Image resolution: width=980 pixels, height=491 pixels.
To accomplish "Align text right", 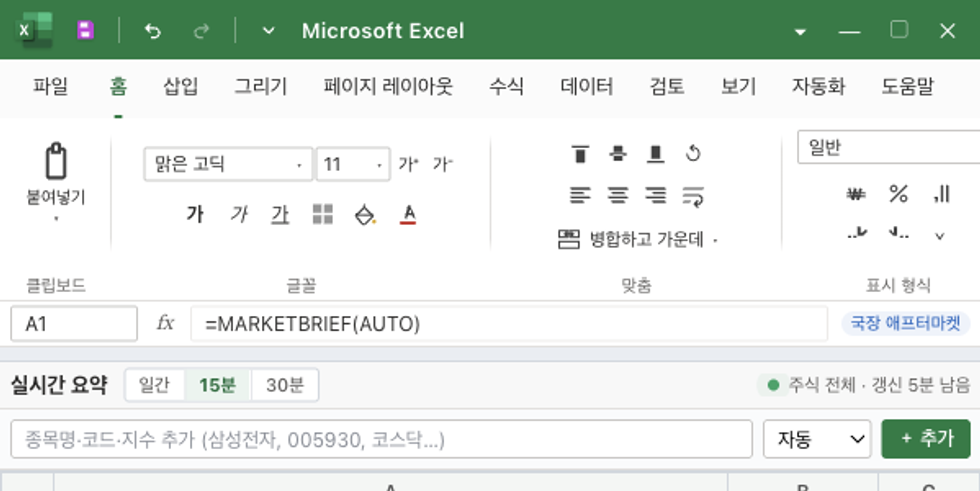I will coord(655,196).
